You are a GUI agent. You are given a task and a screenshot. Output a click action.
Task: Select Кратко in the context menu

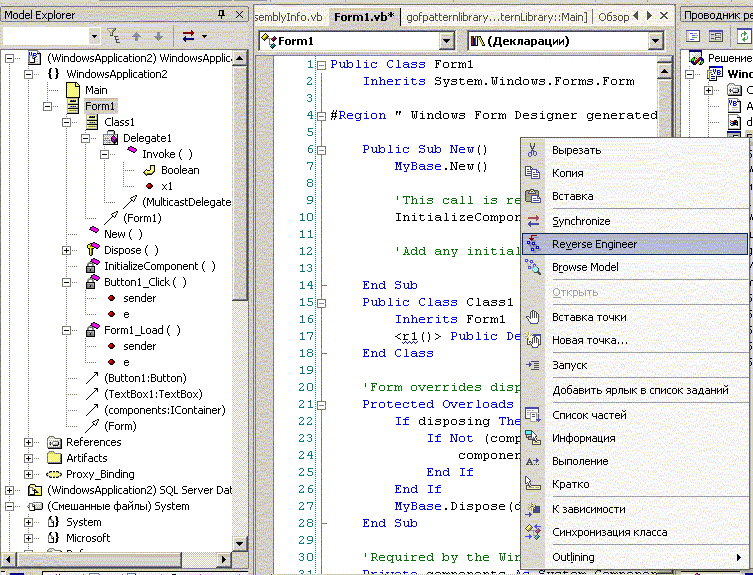coord(634,484)
